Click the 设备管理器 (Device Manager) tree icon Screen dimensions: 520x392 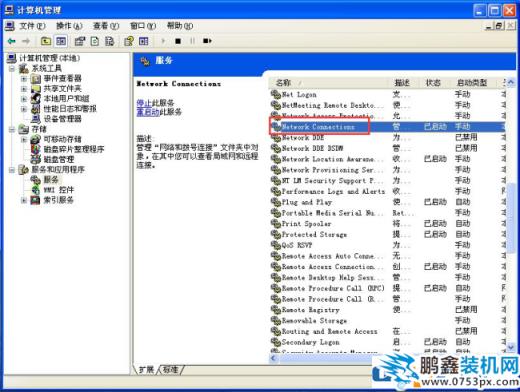[x=36, y=119]
